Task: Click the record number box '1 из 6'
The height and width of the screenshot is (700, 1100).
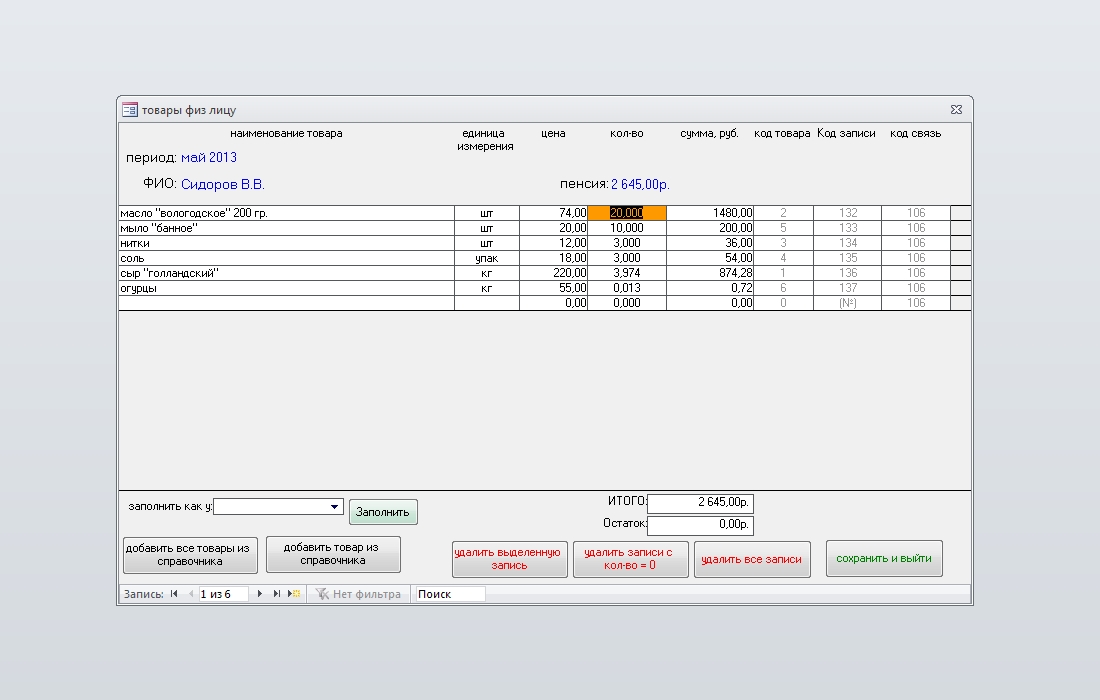Action: click(223, 594)
